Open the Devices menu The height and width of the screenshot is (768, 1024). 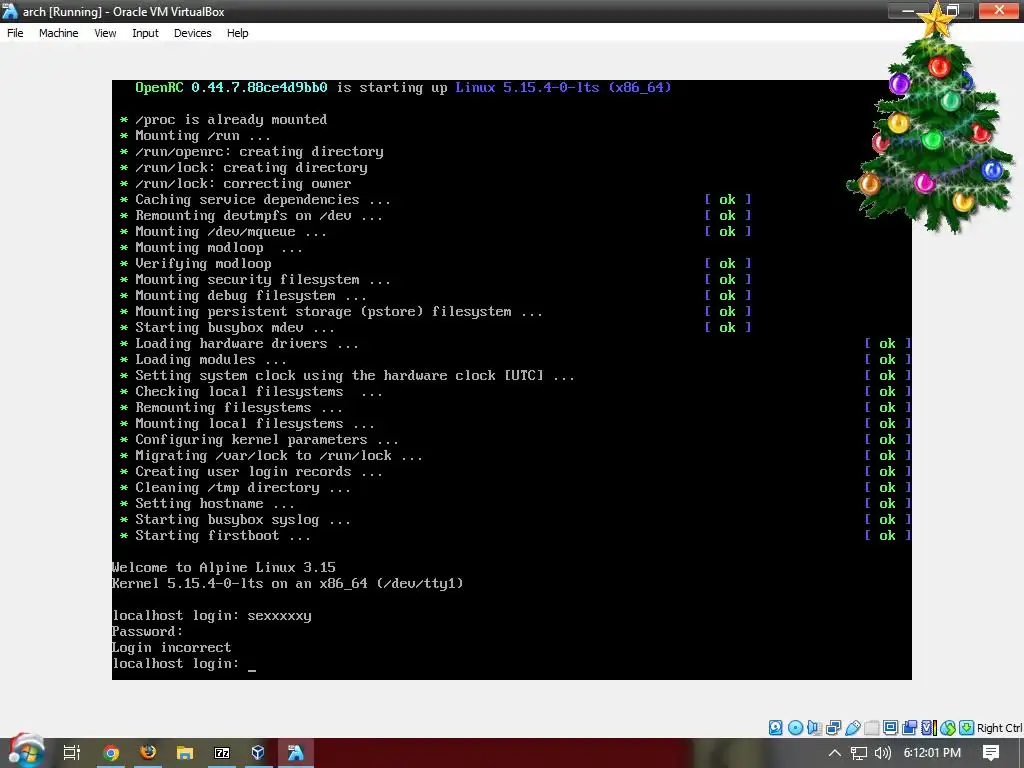(193, 33)
